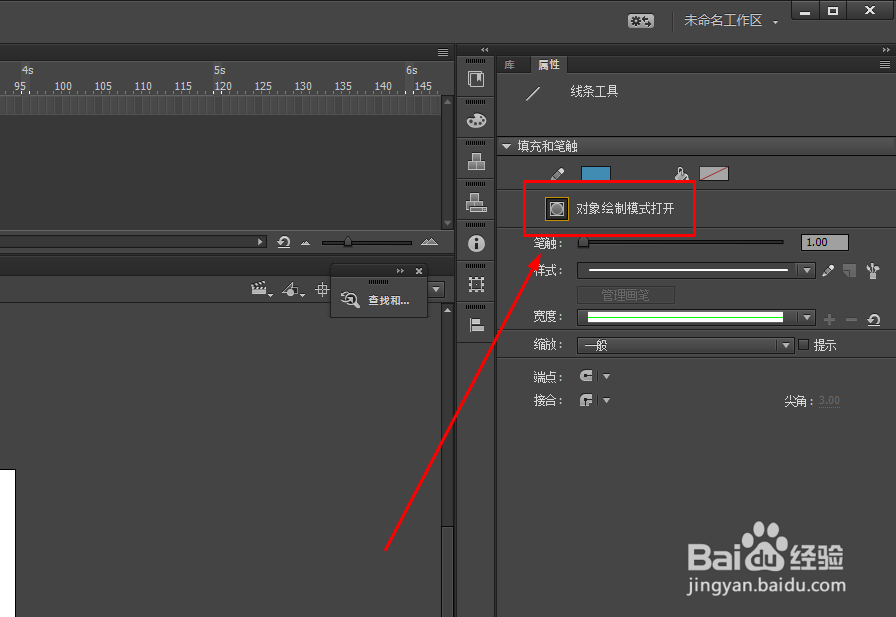Click frame 100 on the timeline ruler

[63, 86]
